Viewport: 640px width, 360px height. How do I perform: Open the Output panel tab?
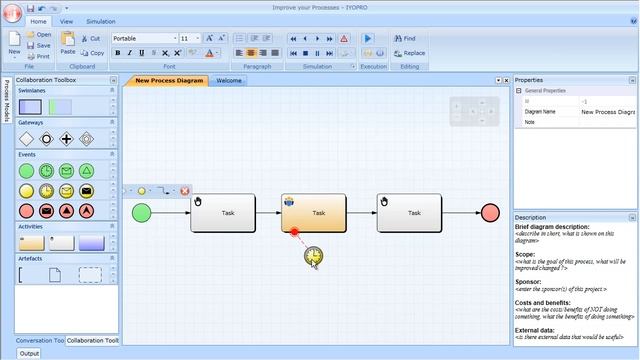point(29,353)
